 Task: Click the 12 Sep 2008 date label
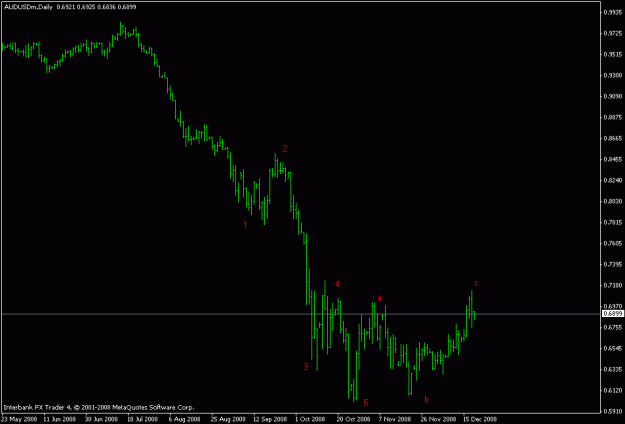coord(270,420)
